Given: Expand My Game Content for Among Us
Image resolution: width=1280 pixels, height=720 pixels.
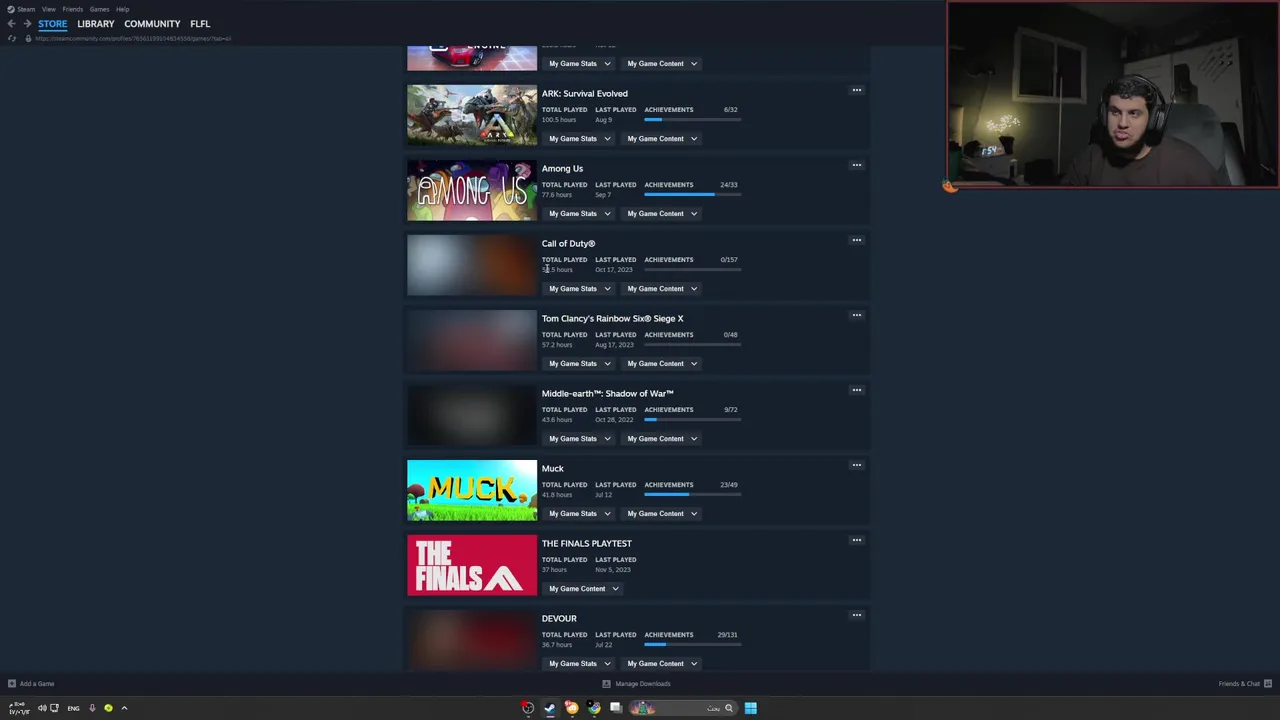Looking at the screenshot, I should (662, 214).
